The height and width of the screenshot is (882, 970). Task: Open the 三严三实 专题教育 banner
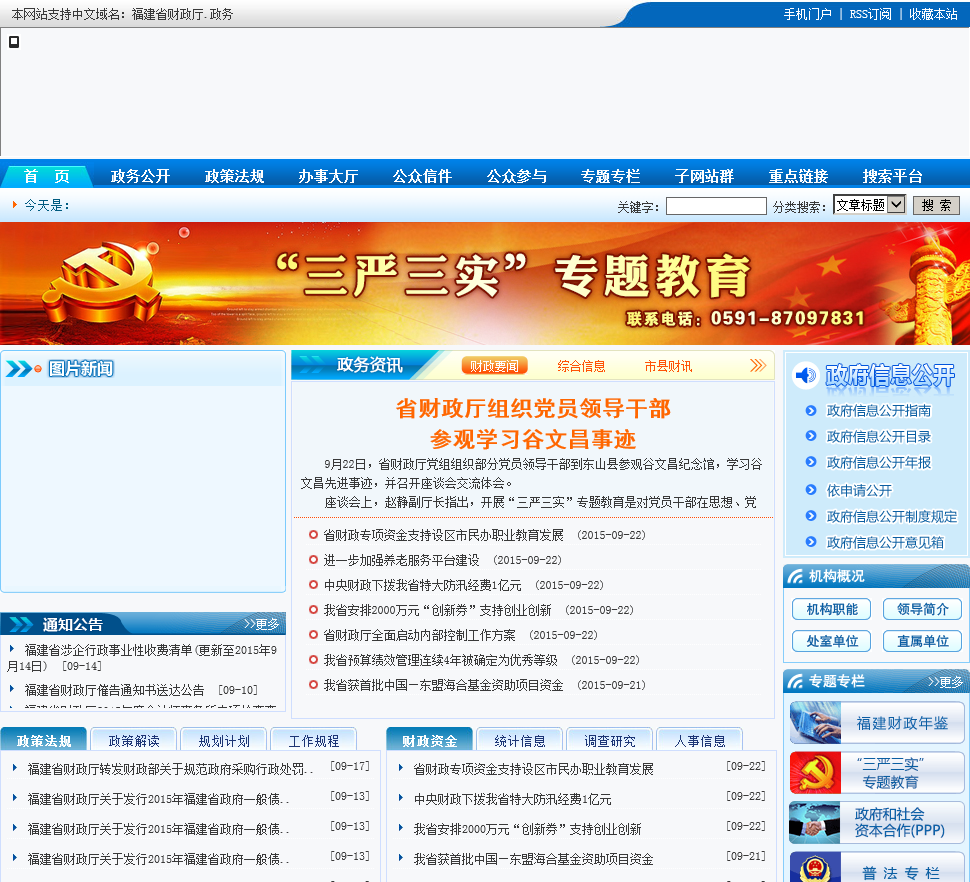coord(485,283)
